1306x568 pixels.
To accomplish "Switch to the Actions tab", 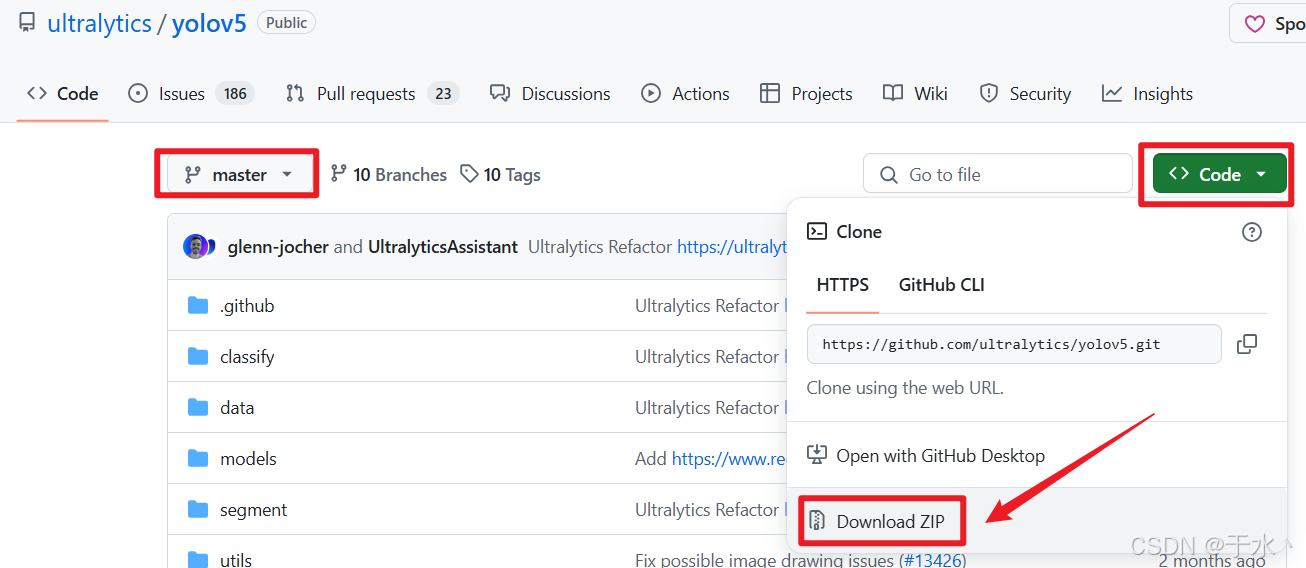I will coord(685,93).
